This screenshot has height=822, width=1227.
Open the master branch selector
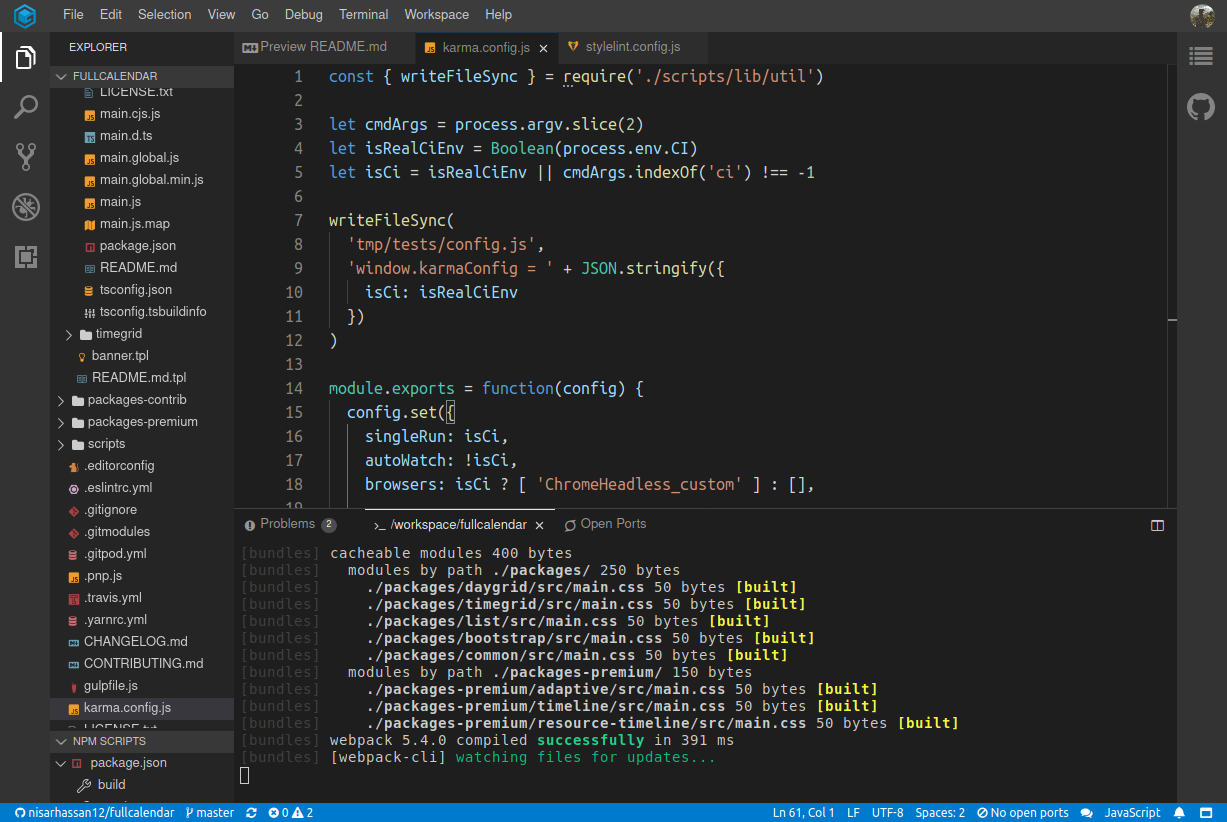pyautogui.click(x=210, y=813)
